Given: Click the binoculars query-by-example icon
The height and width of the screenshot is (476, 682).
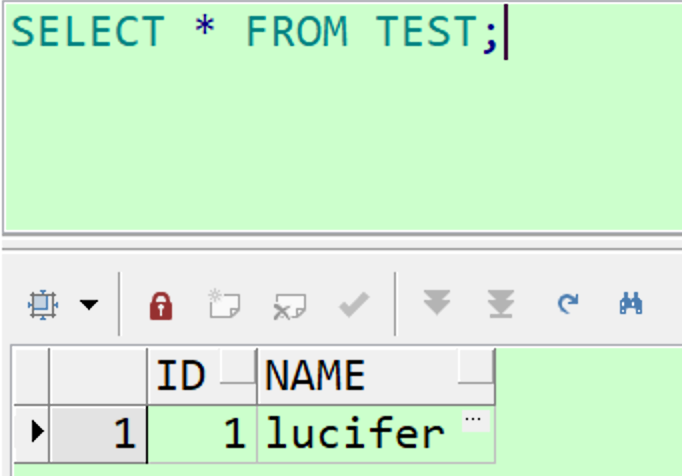Looking at the screenshot, I should pyautogui.click(x=631, y=303).
